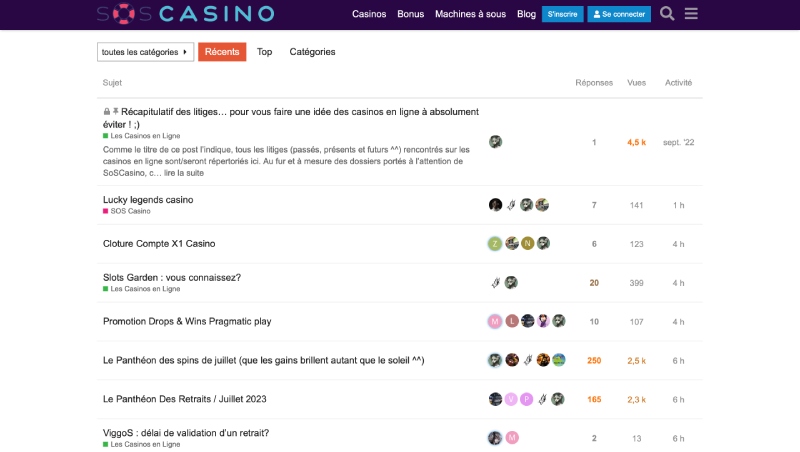Click reply count 20 on Slots Garden row
Screen dimensions: 800x452
tap(594, 283)
